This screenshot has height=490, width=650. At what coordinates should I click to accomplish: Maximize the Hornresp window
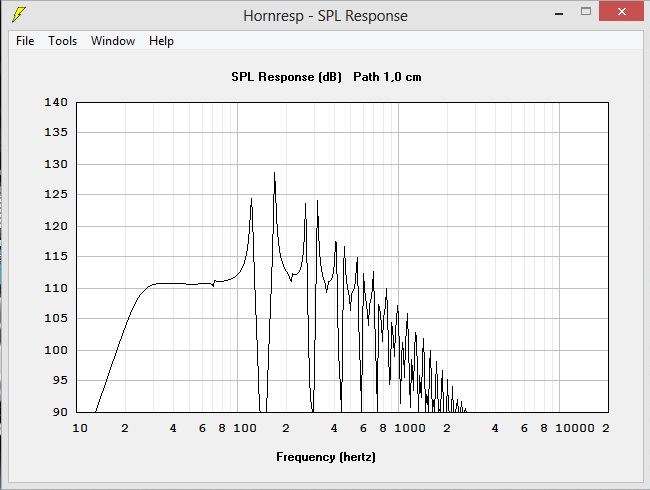586,12
